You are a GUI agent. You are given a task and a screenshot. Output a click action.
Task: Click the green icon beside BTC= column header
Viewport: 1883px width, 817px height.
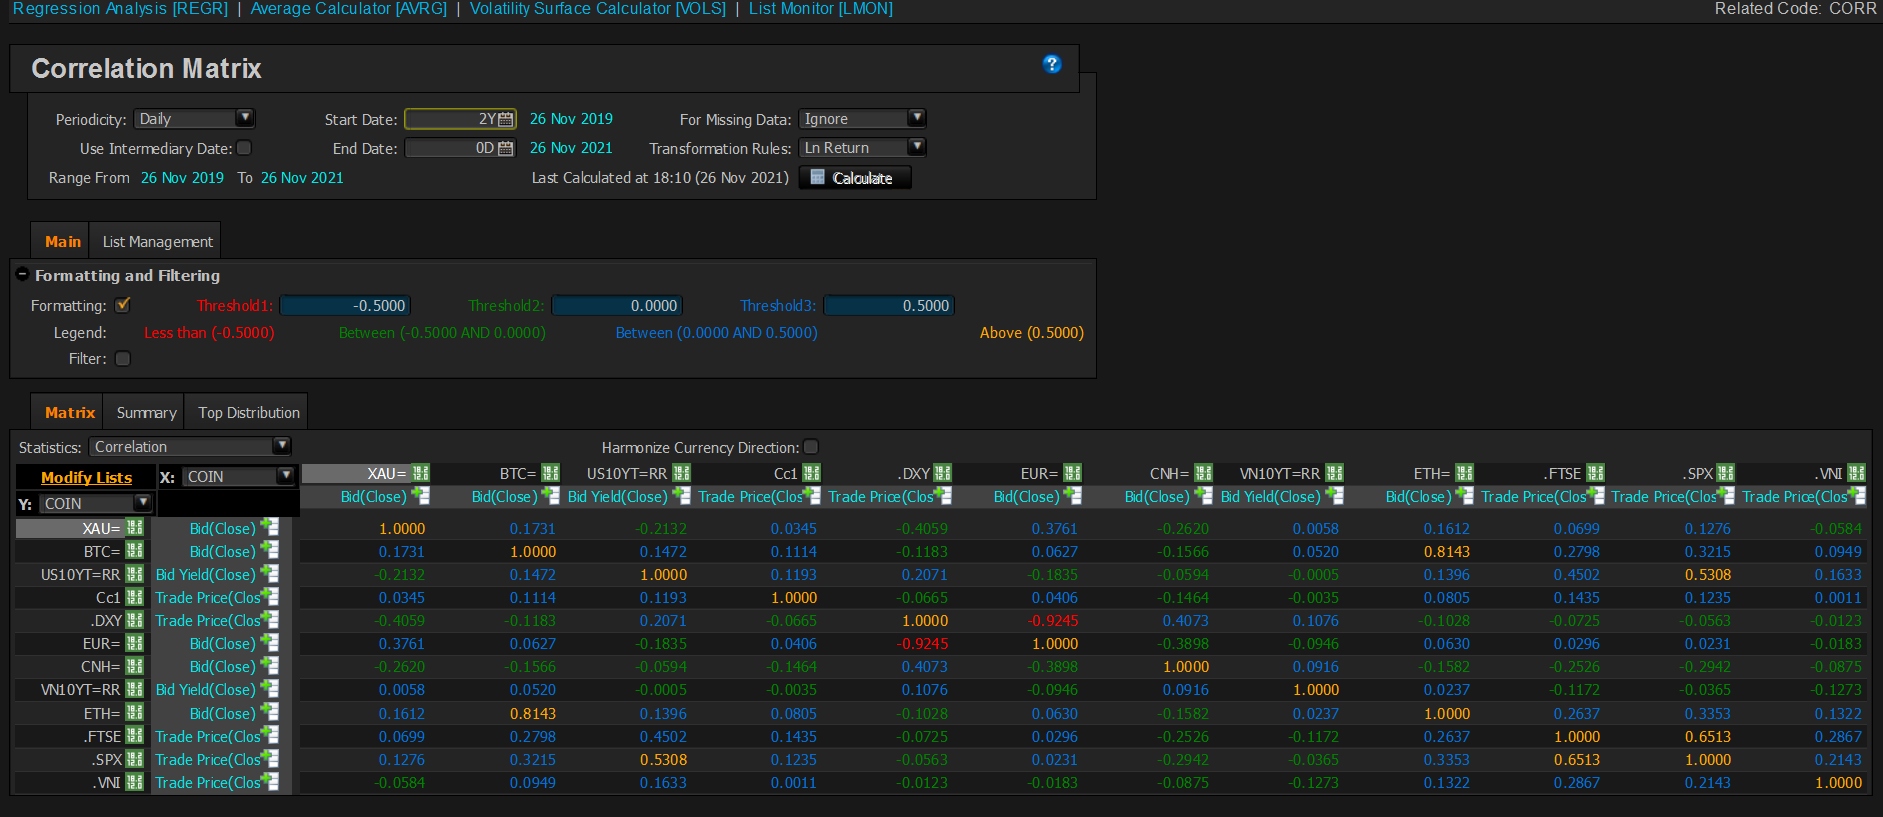pyautogui.click(x=551, y=473)
